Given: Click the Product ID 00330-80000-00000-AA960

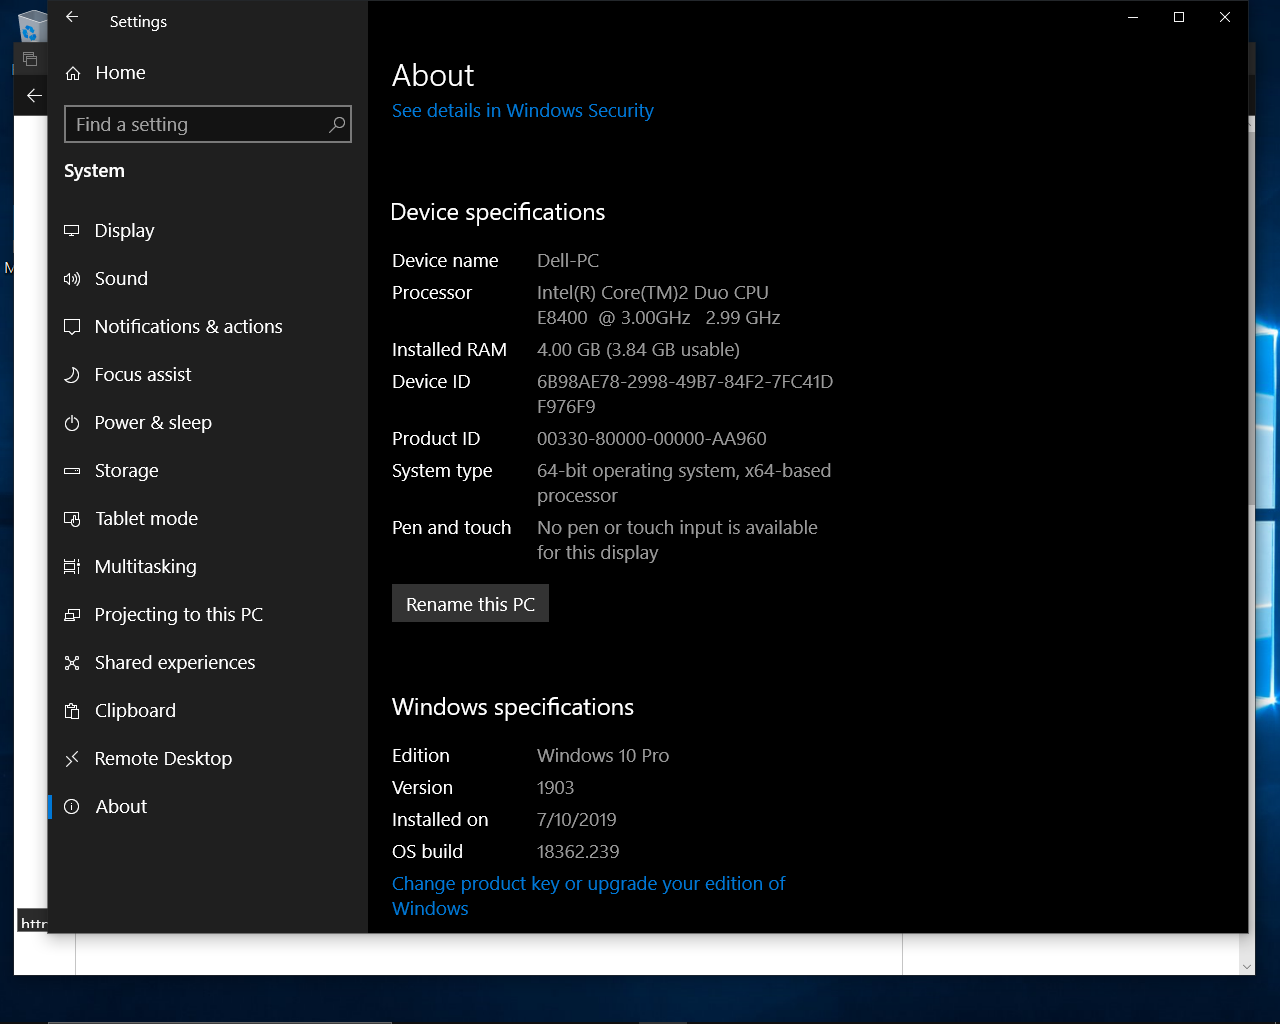Looking at the screenshot, I should pos(652,439).
